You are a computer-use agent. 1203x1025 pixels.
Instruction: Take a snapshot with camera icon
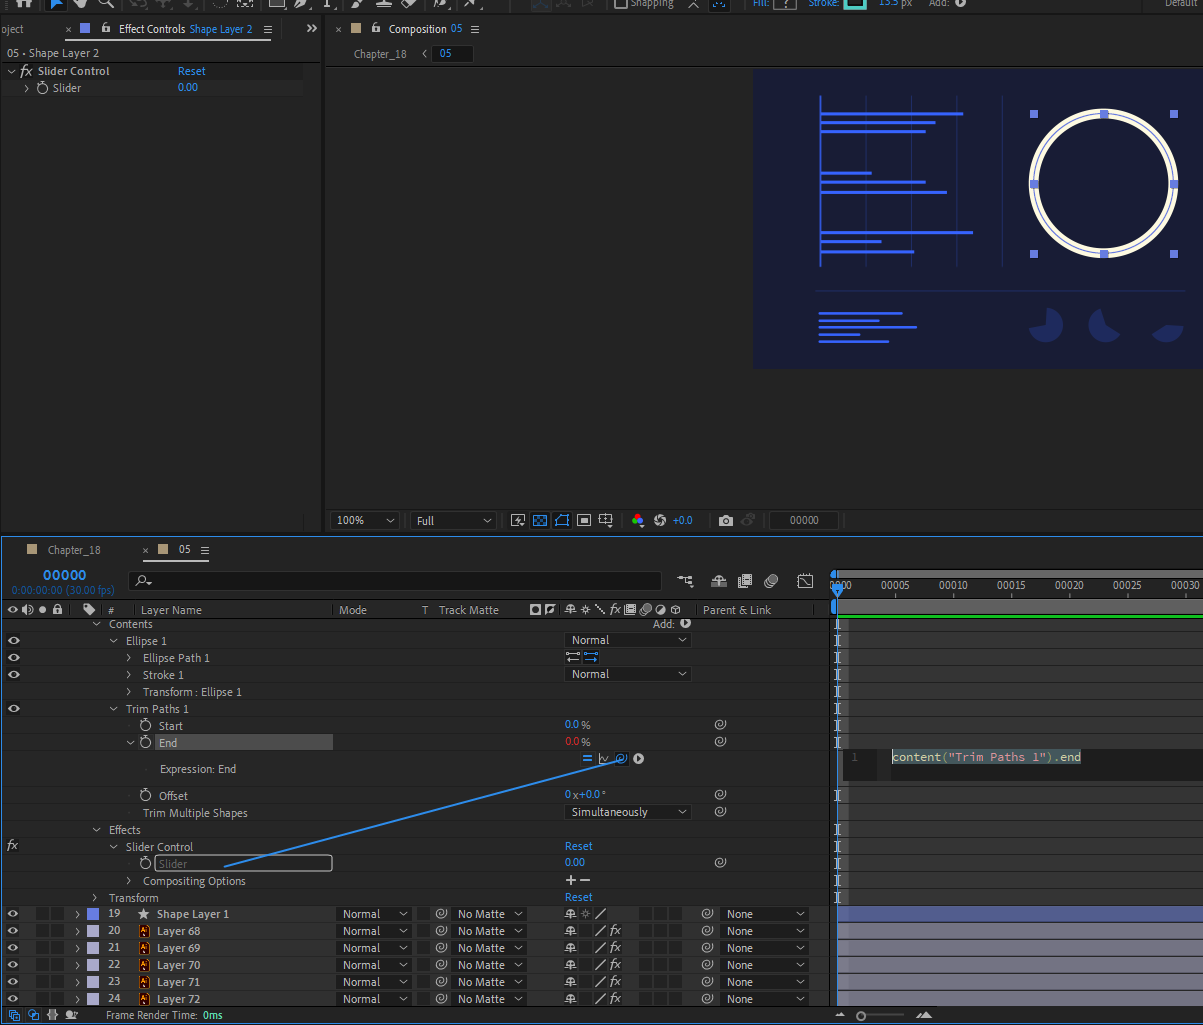(x=726, y=520)
